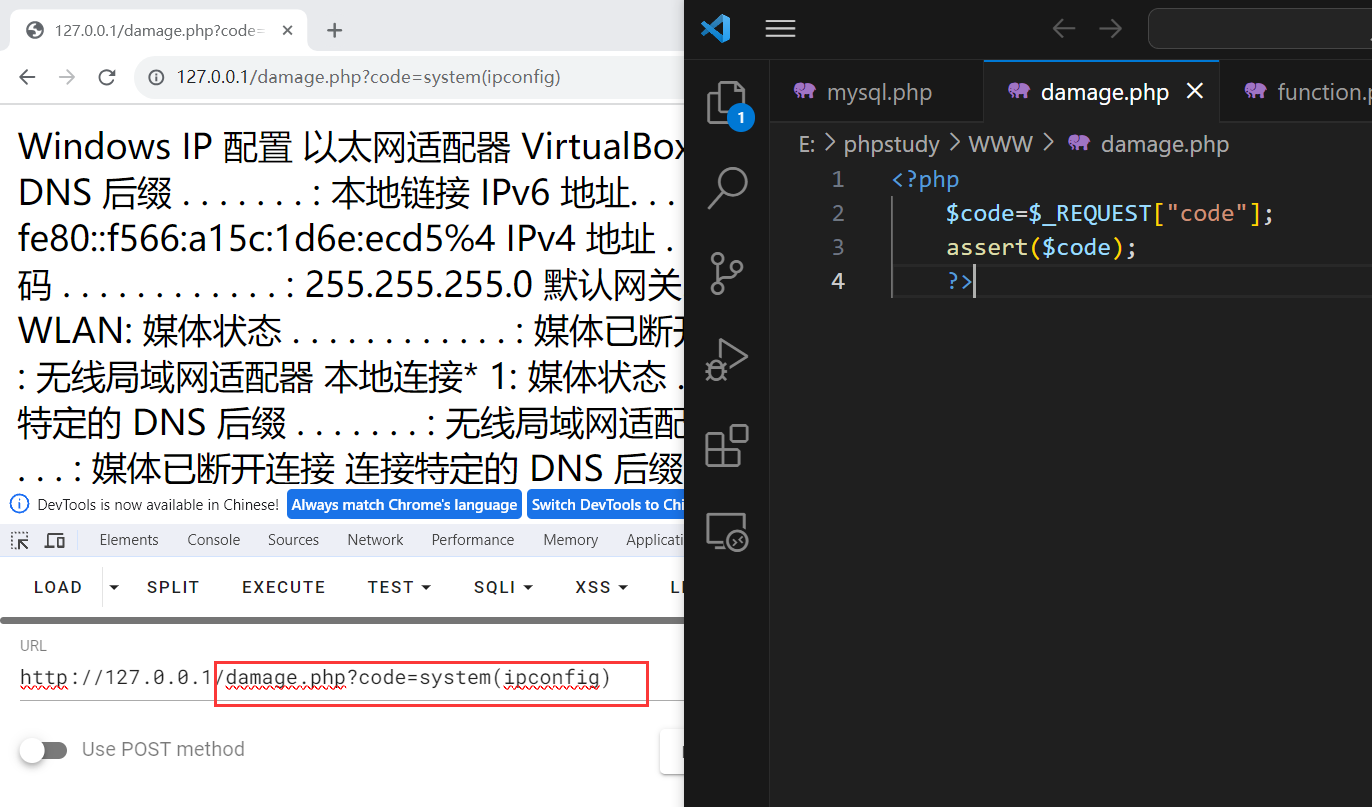Click HackBar LOAD button
The width and height of the screenshot is (1372, 807).
click(58, 587)
